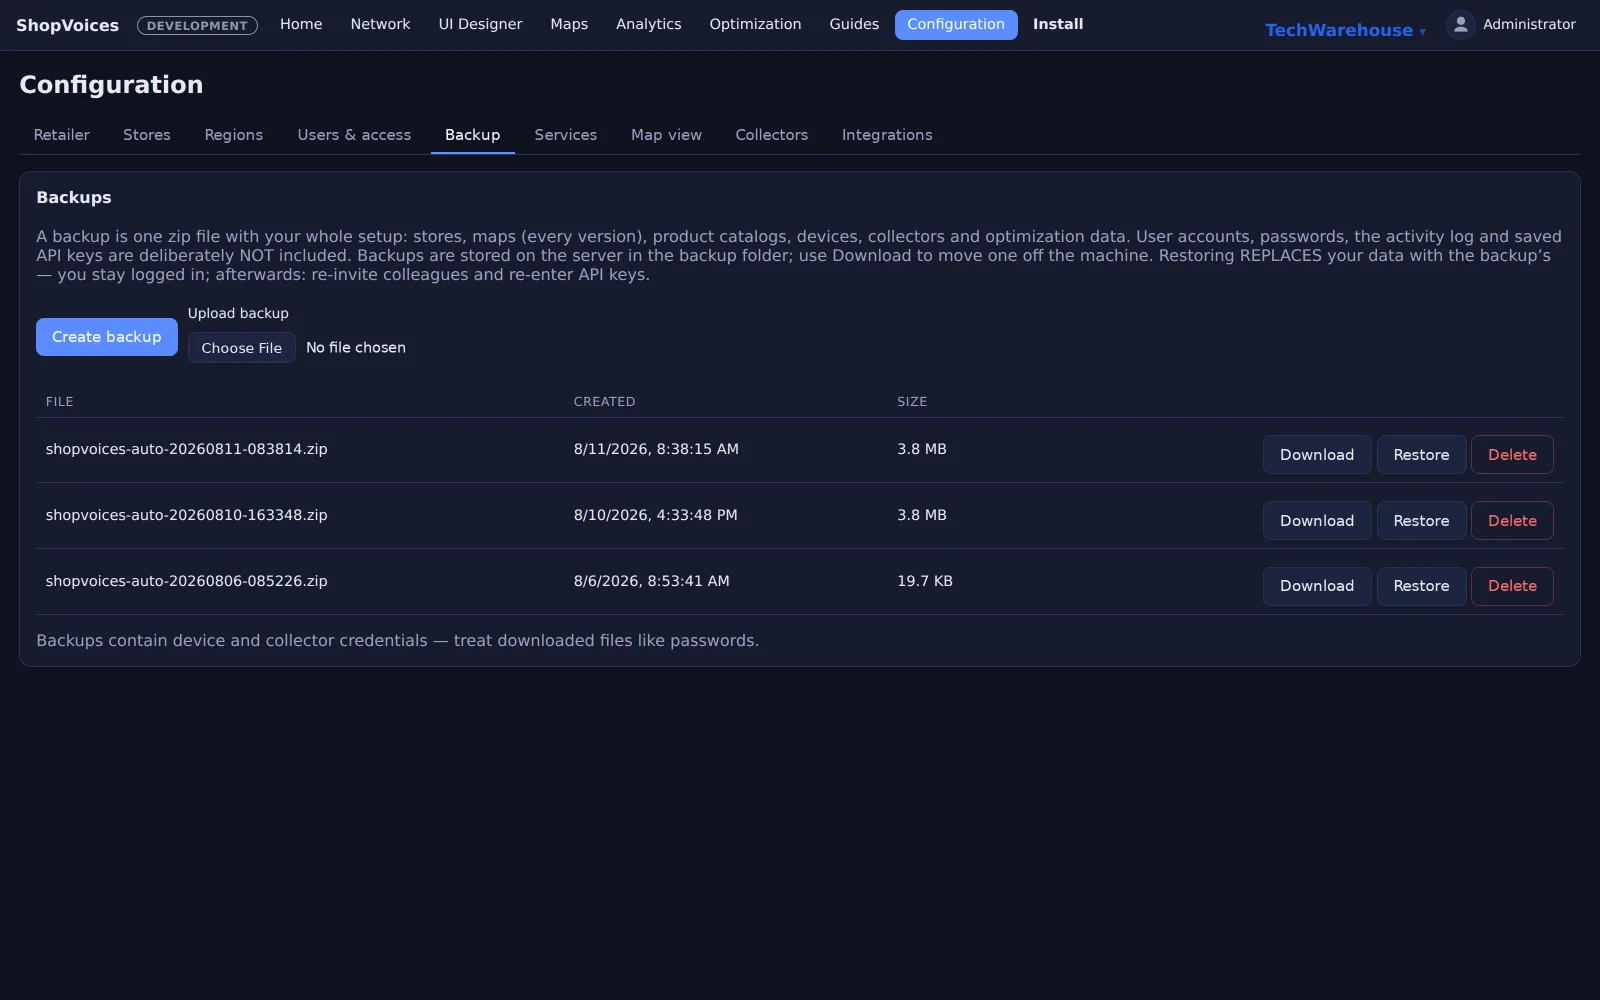Click file name shopvoices-auto-20260811-083814.zip
The image size is (1600, 1000).
(186, 449)
